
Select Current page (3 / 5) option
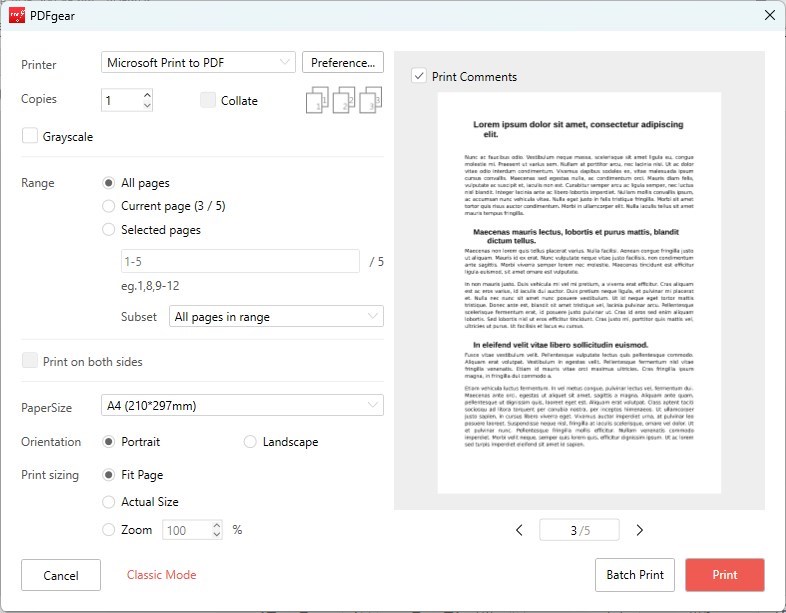point(108,206)
